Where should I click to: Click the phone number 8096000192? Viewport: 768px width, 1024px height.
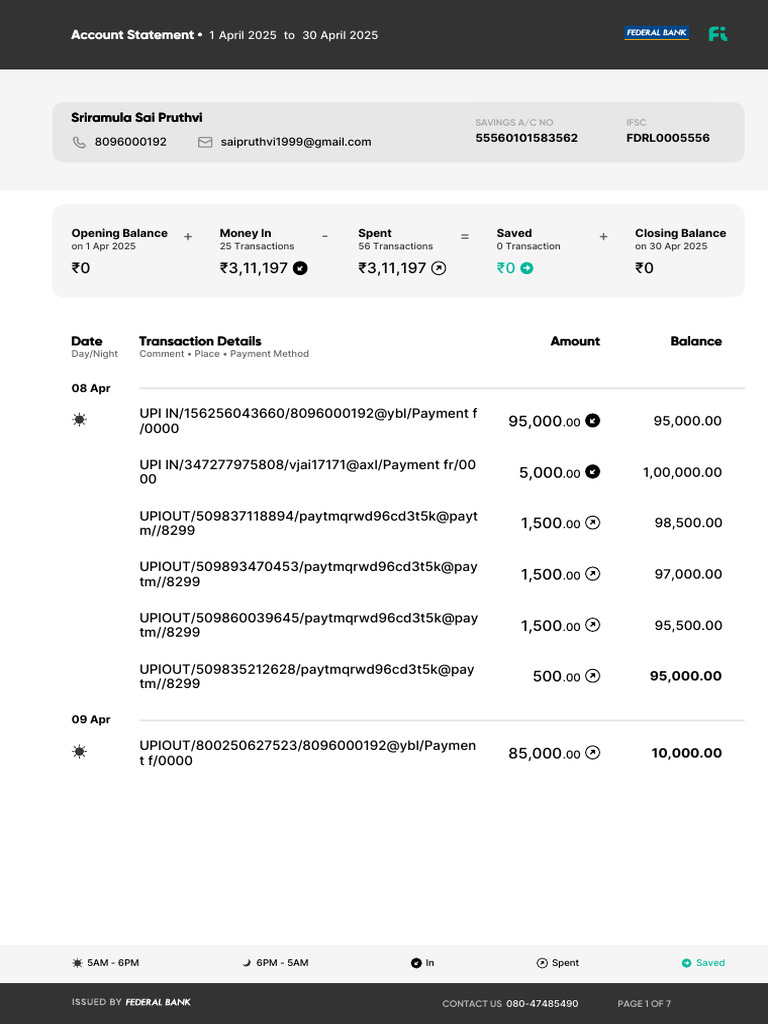pyautogui.click(x=131, y=142)
